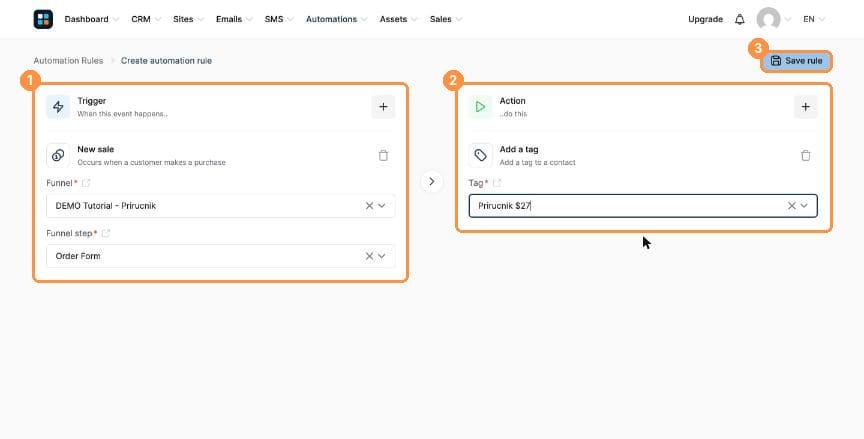Viewport: 864px width, 439px height.
Task: Open notifications bell
Action: click(739, 19)
